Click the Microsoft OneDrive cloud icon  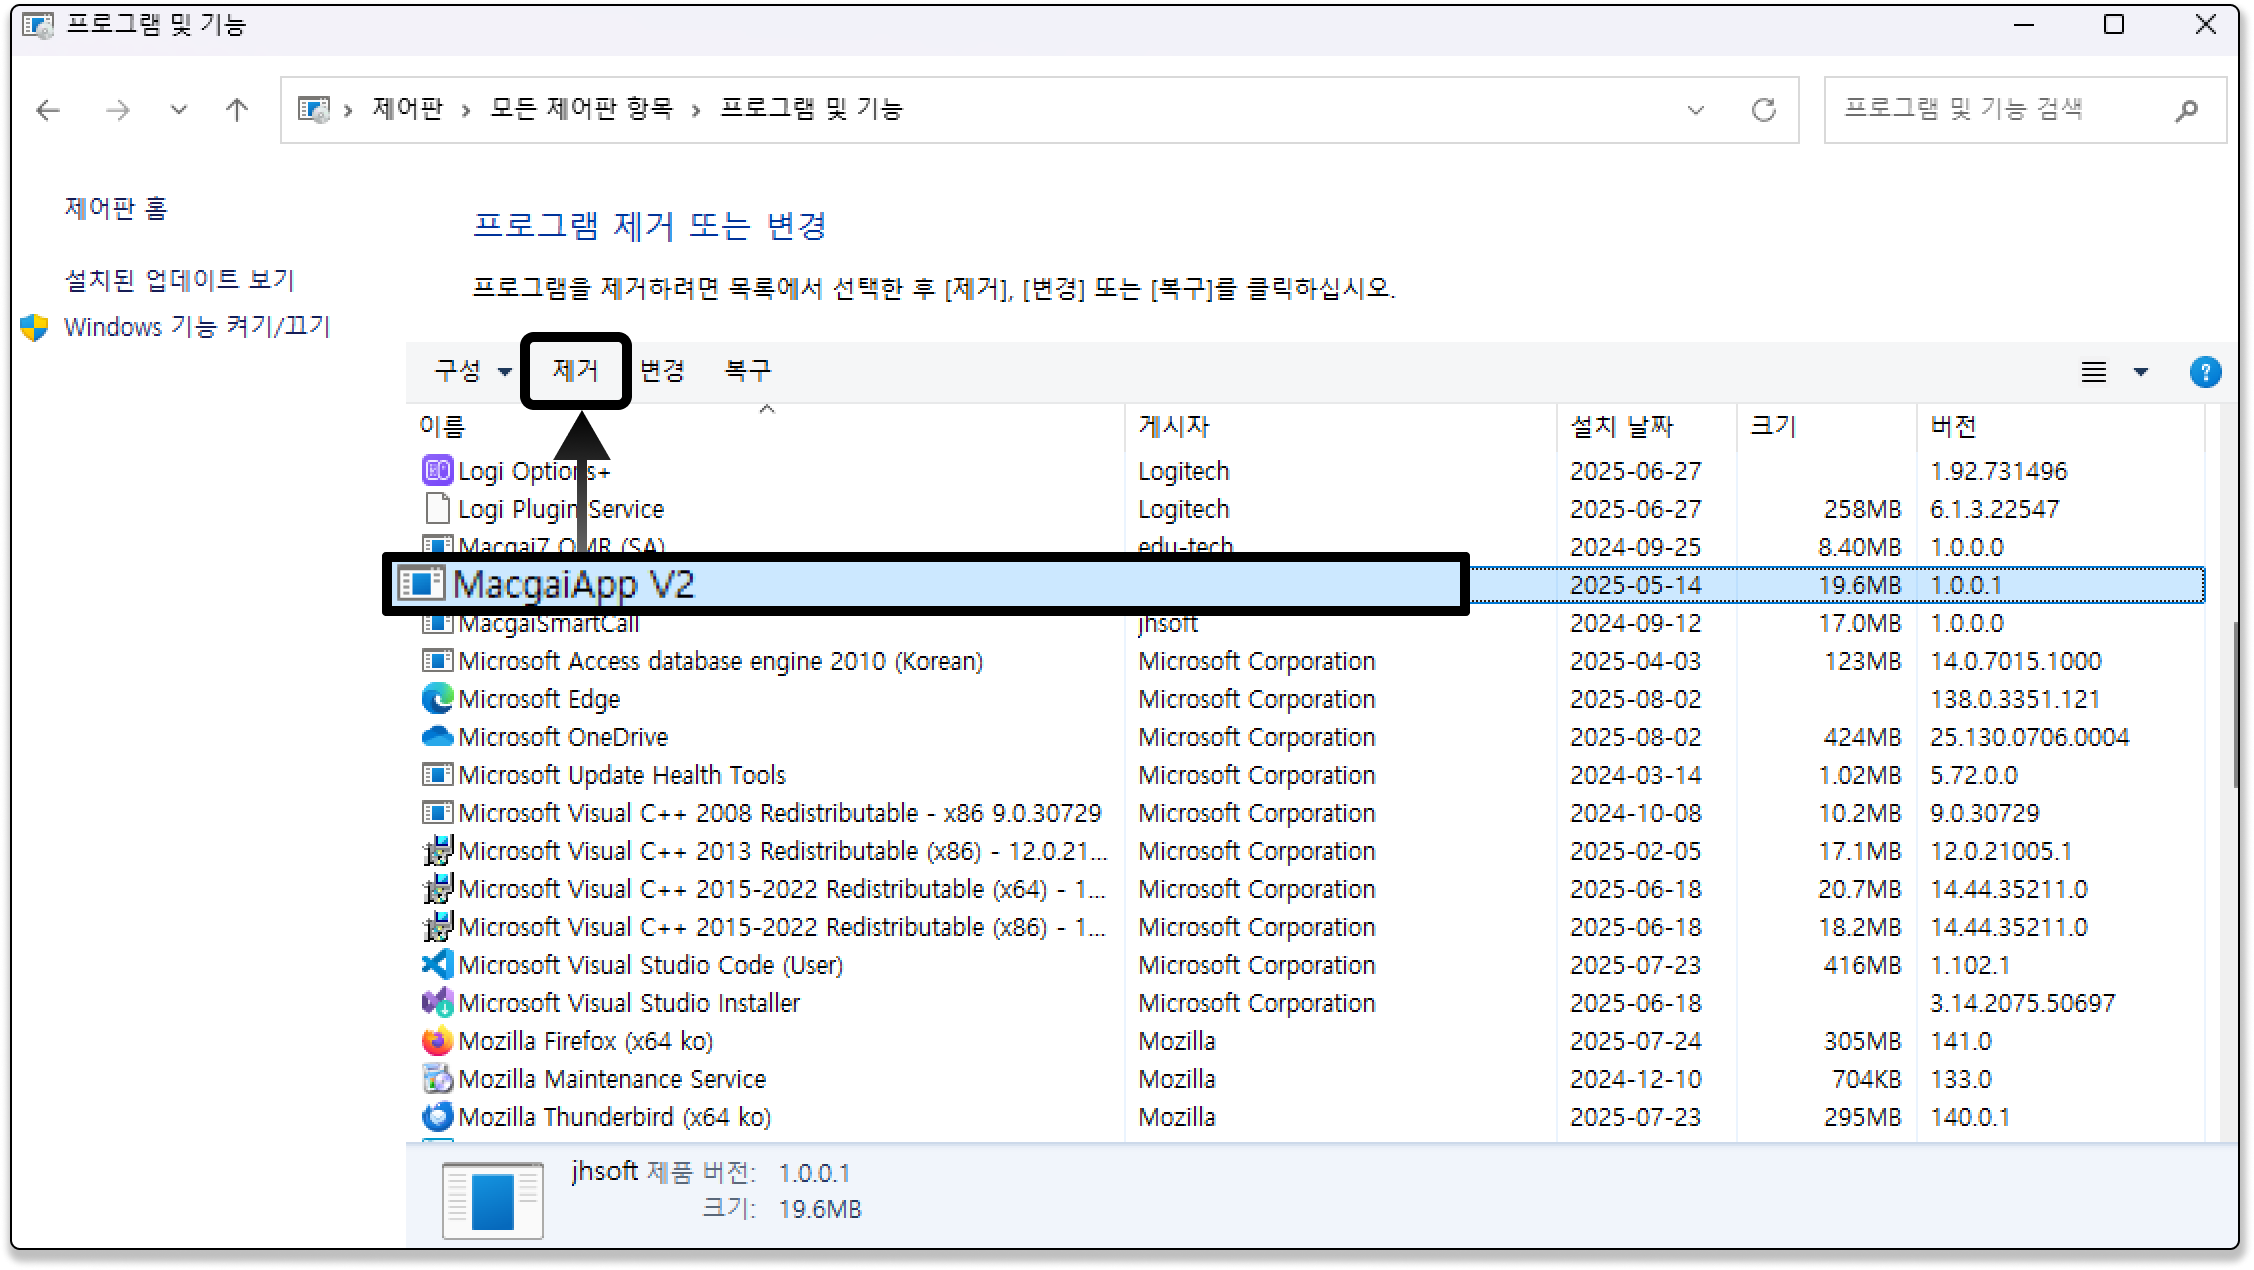[x=437, y=737]
